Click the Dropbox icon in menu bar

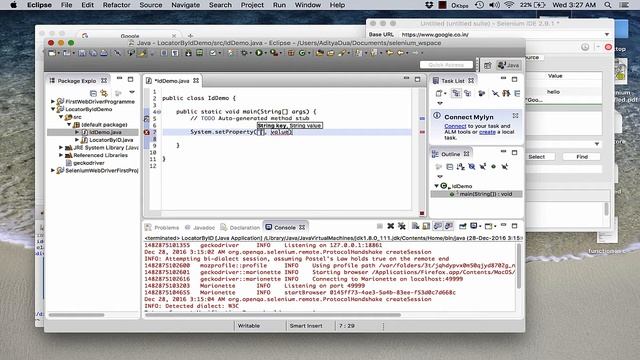(x=429, y=5)
